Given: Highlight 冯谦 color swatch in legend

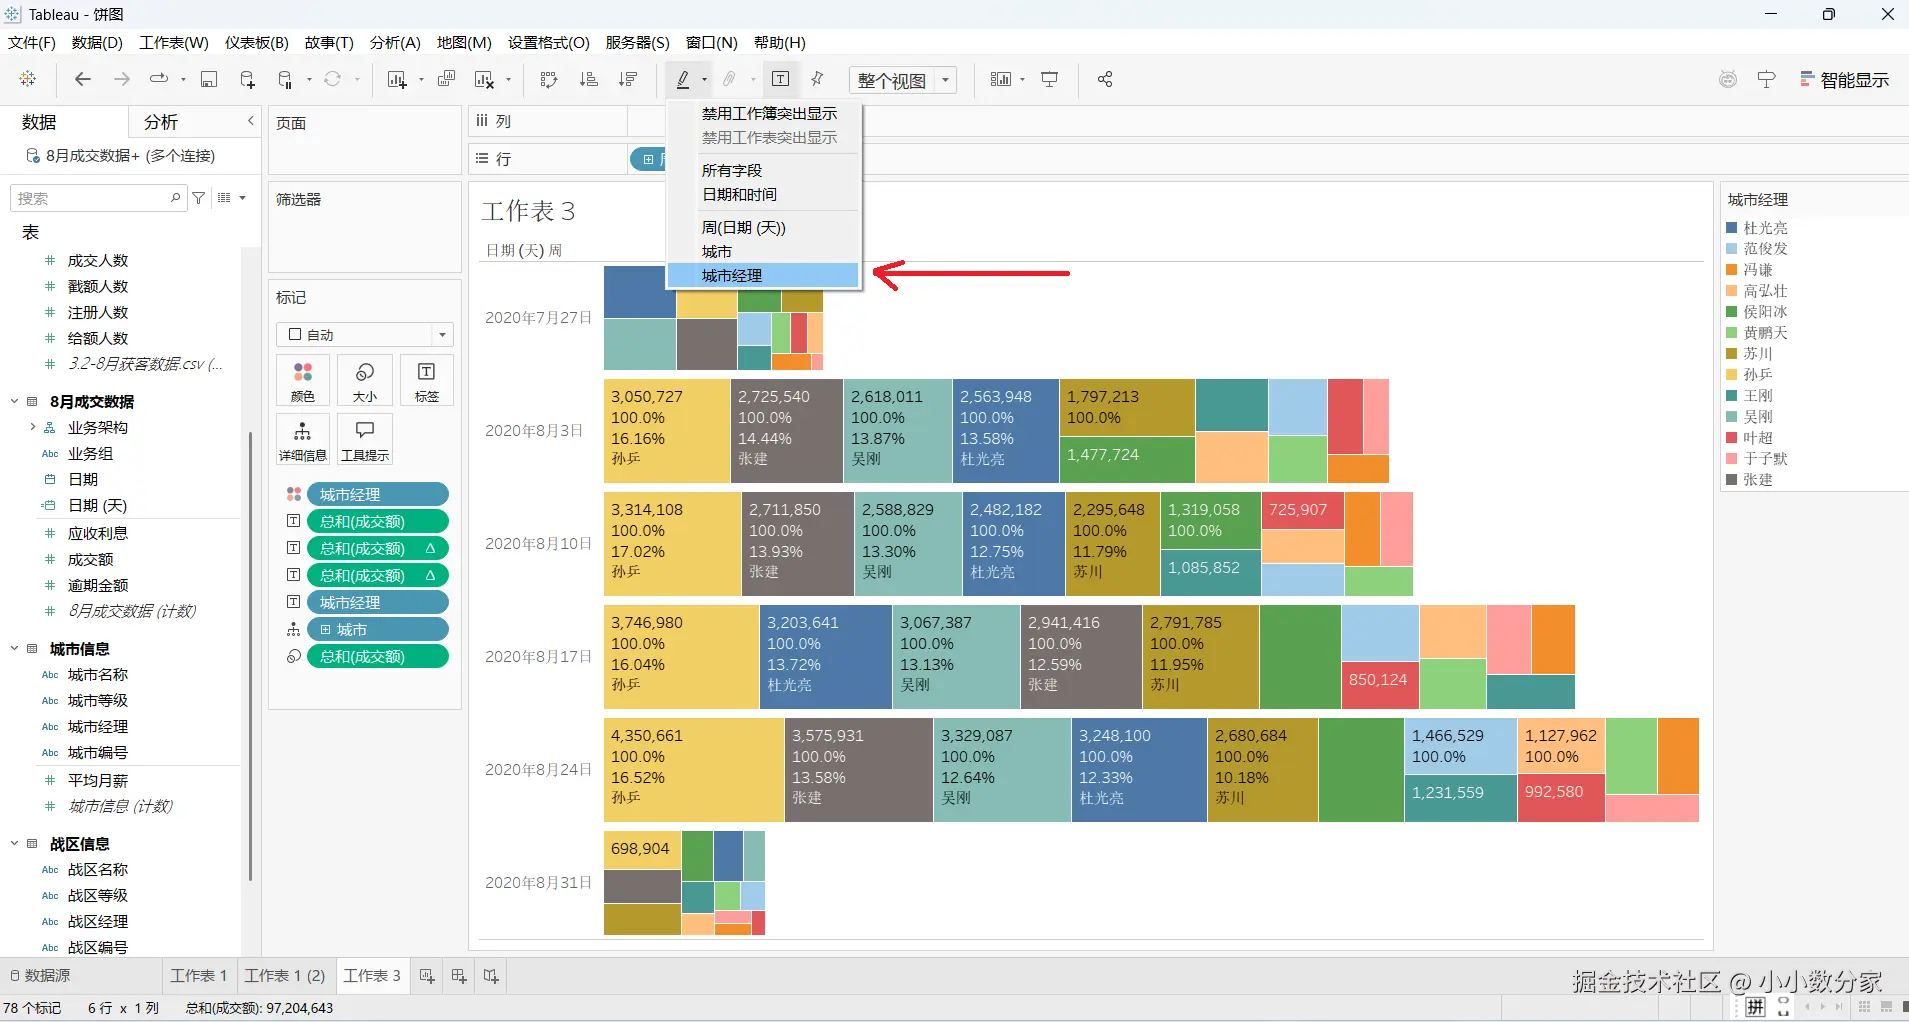Looking at the screenshot, I should point(1732,270).
